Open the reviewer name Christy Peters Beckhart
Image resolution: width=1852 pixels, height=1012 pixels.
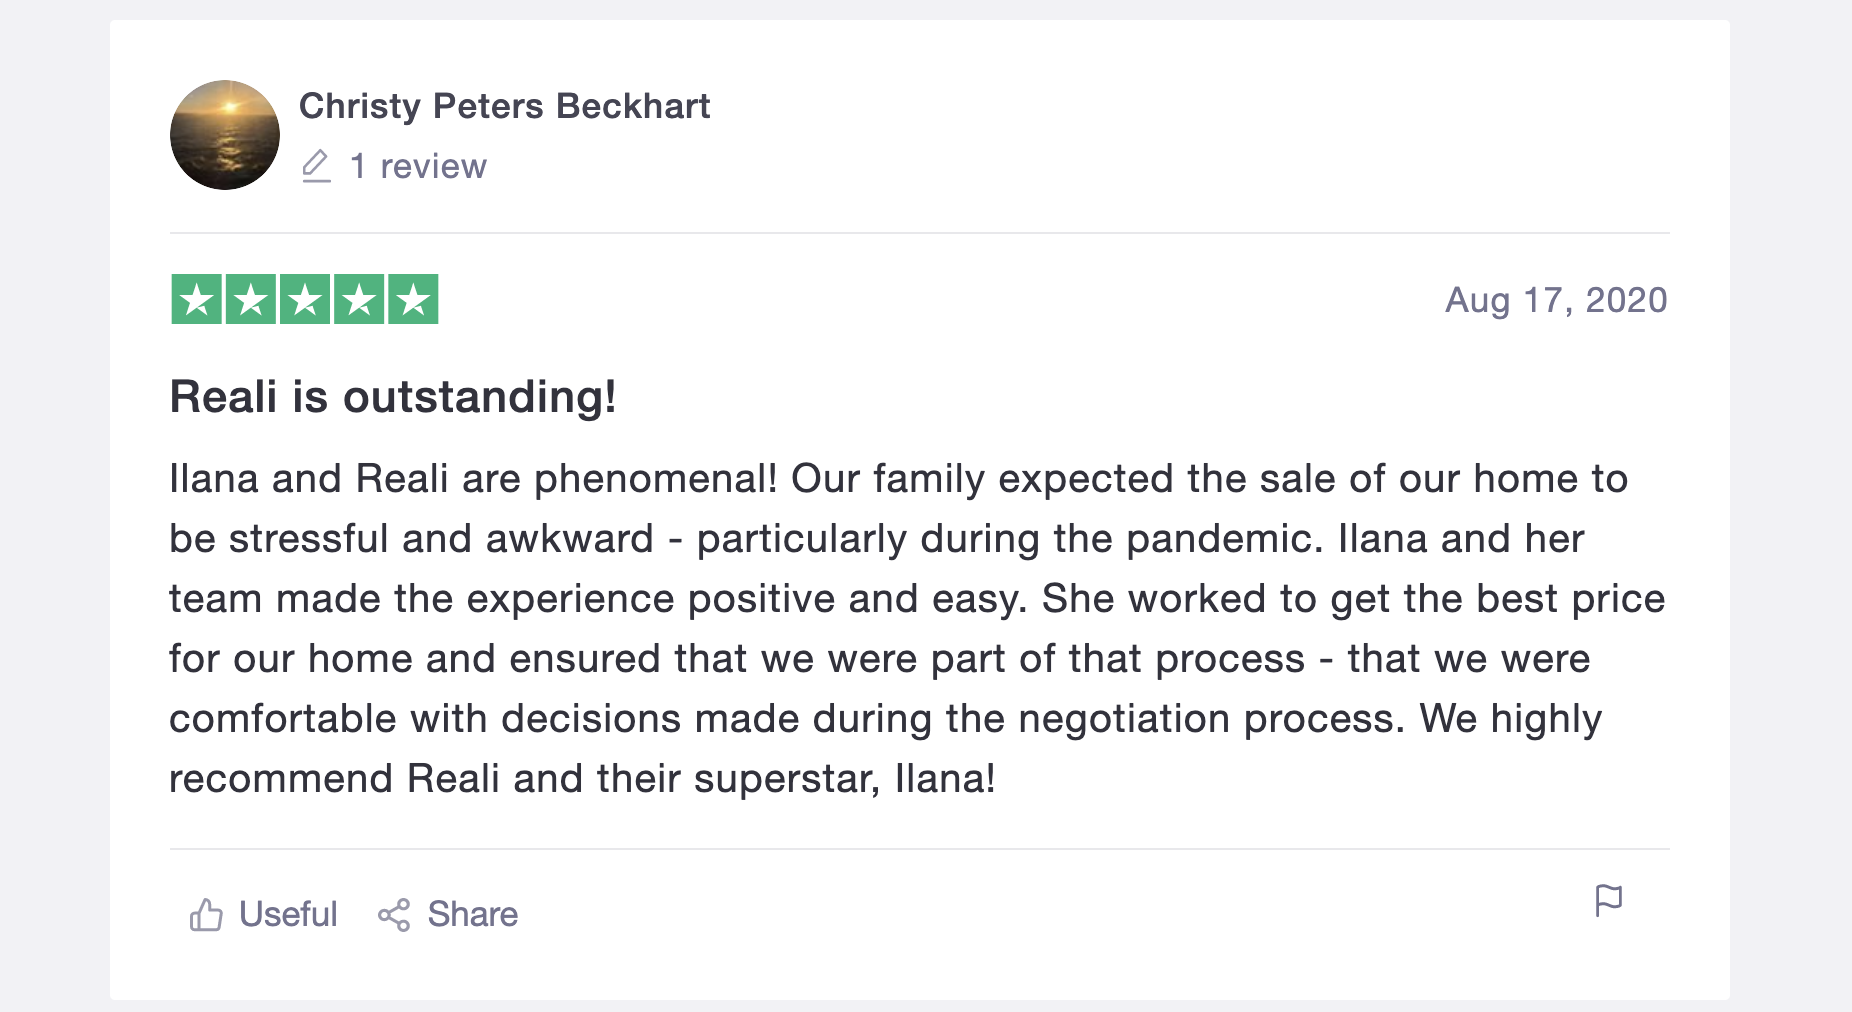coord(504,106)
